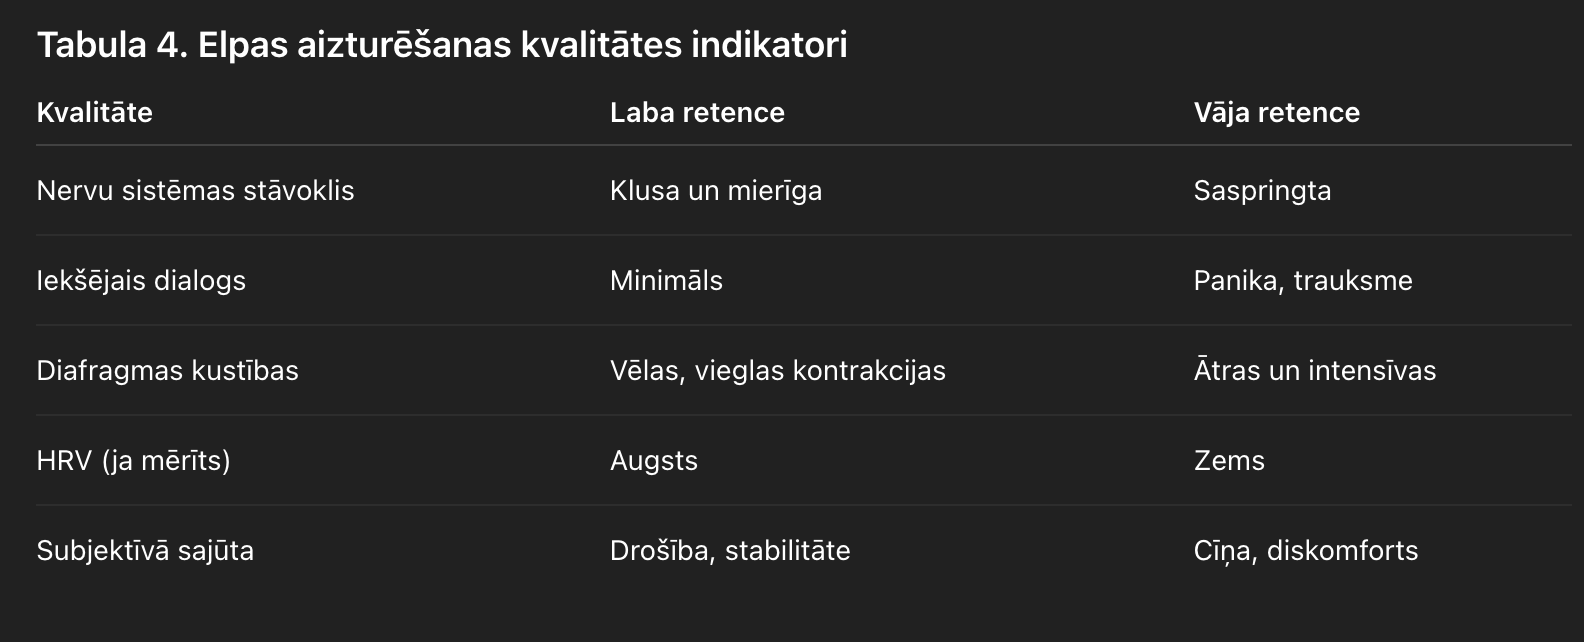Select the 'Vāja retence' column header
This screenshot has height=642, width=1584.
1276,112
